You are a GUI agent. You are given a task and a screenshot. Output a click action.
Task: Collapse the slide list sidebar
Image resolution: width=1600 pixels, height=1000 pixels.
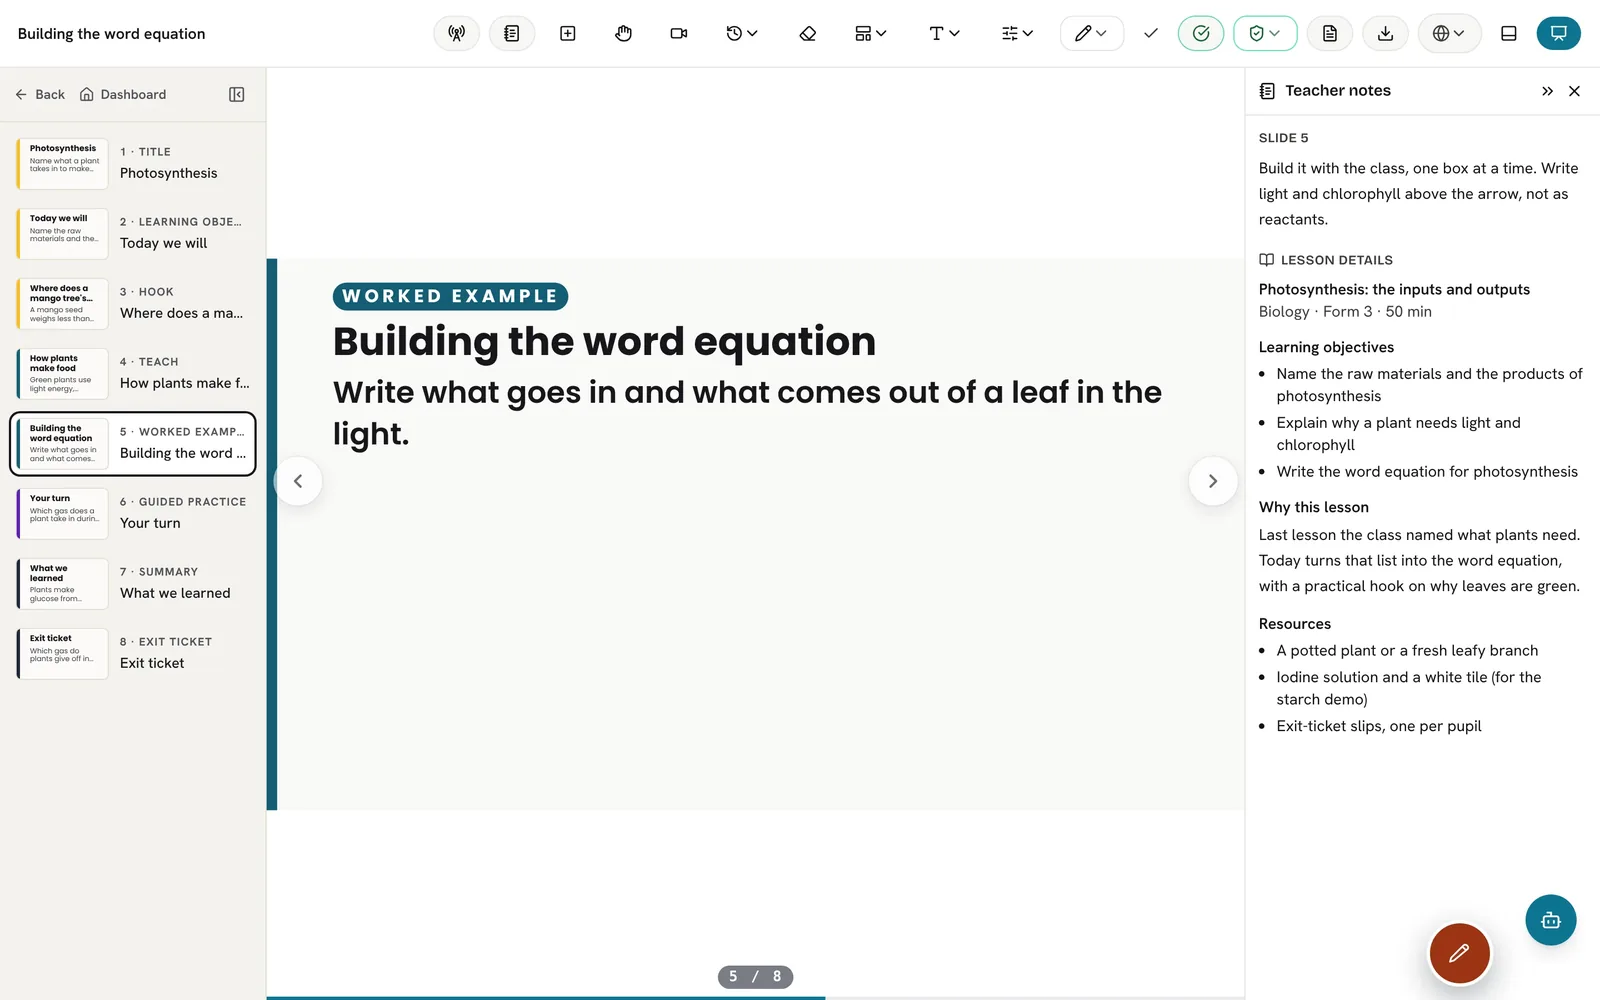click(x=237, y=94)
